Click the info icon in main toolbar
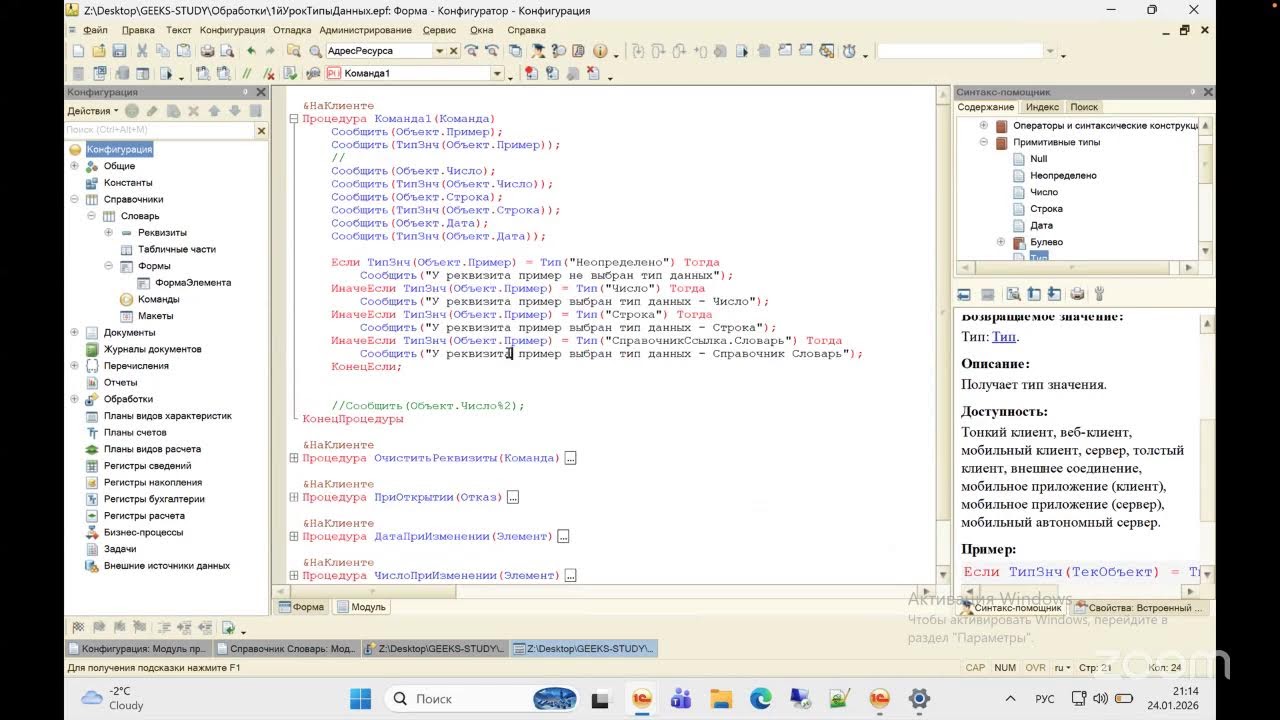The height and width of the screenshot is (720, 1280). (x=600, y=51)
